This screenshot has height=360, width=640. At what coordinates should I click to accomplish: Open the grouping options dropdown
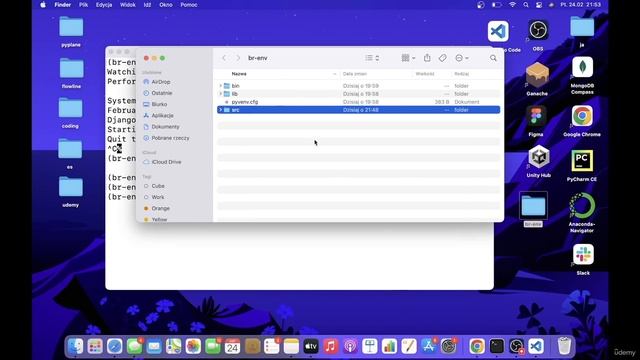tap(408, 58)
